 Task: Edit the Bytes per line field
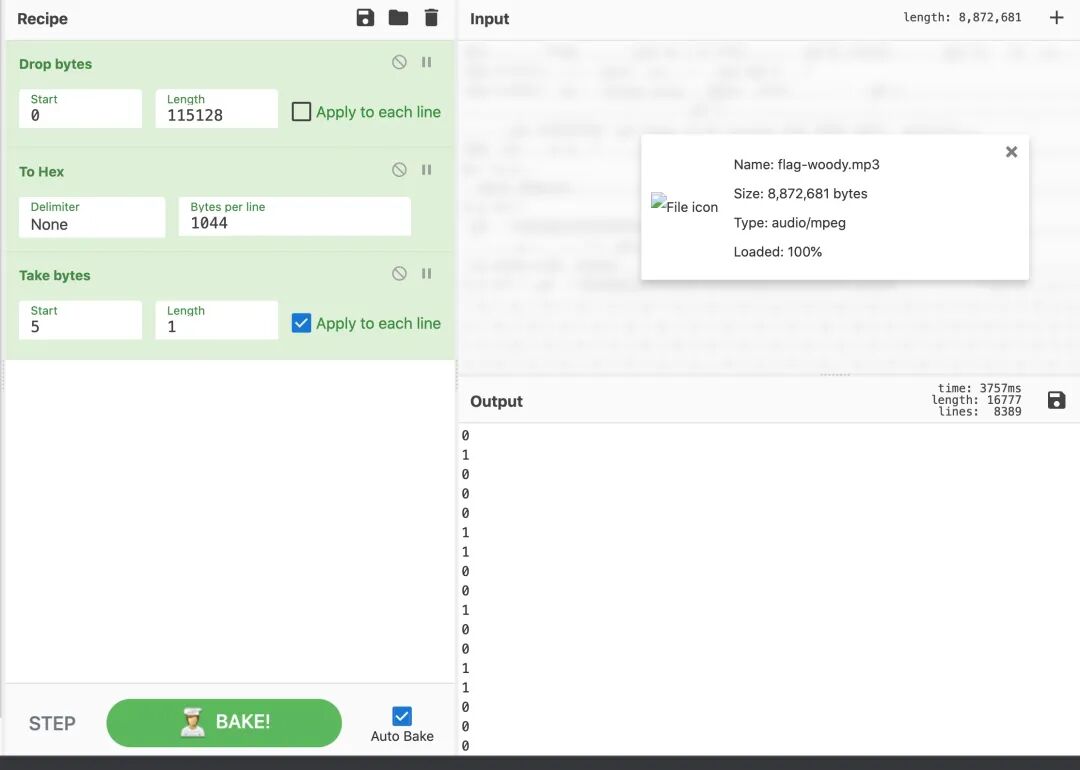295,216
